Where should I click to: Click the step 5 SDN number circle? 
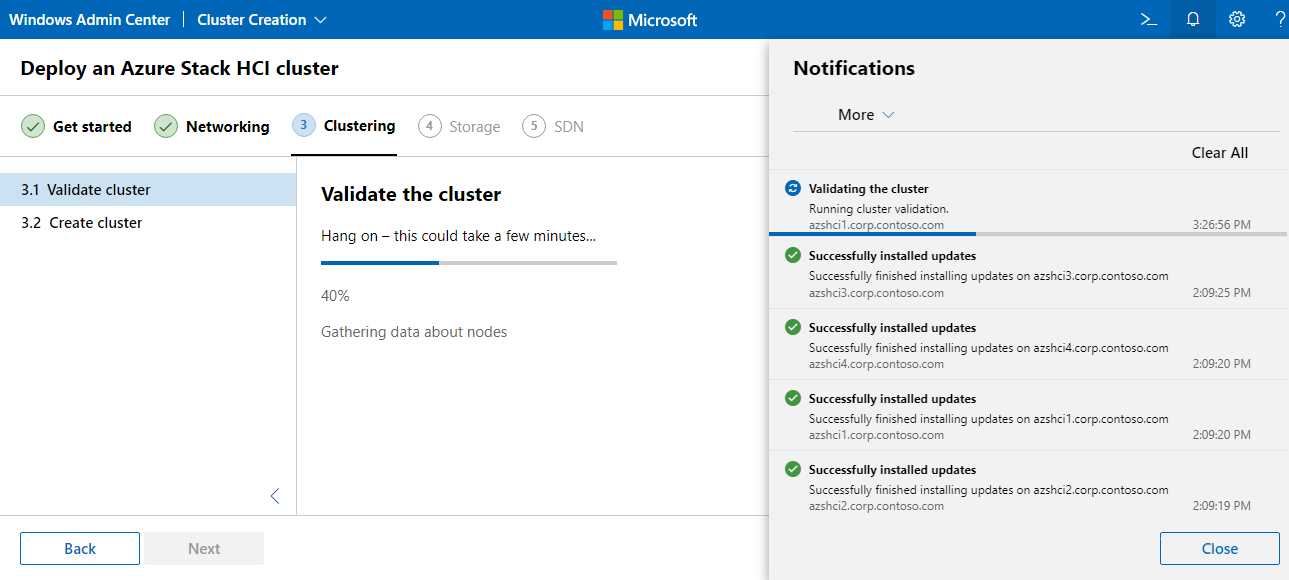click(534, 126)
